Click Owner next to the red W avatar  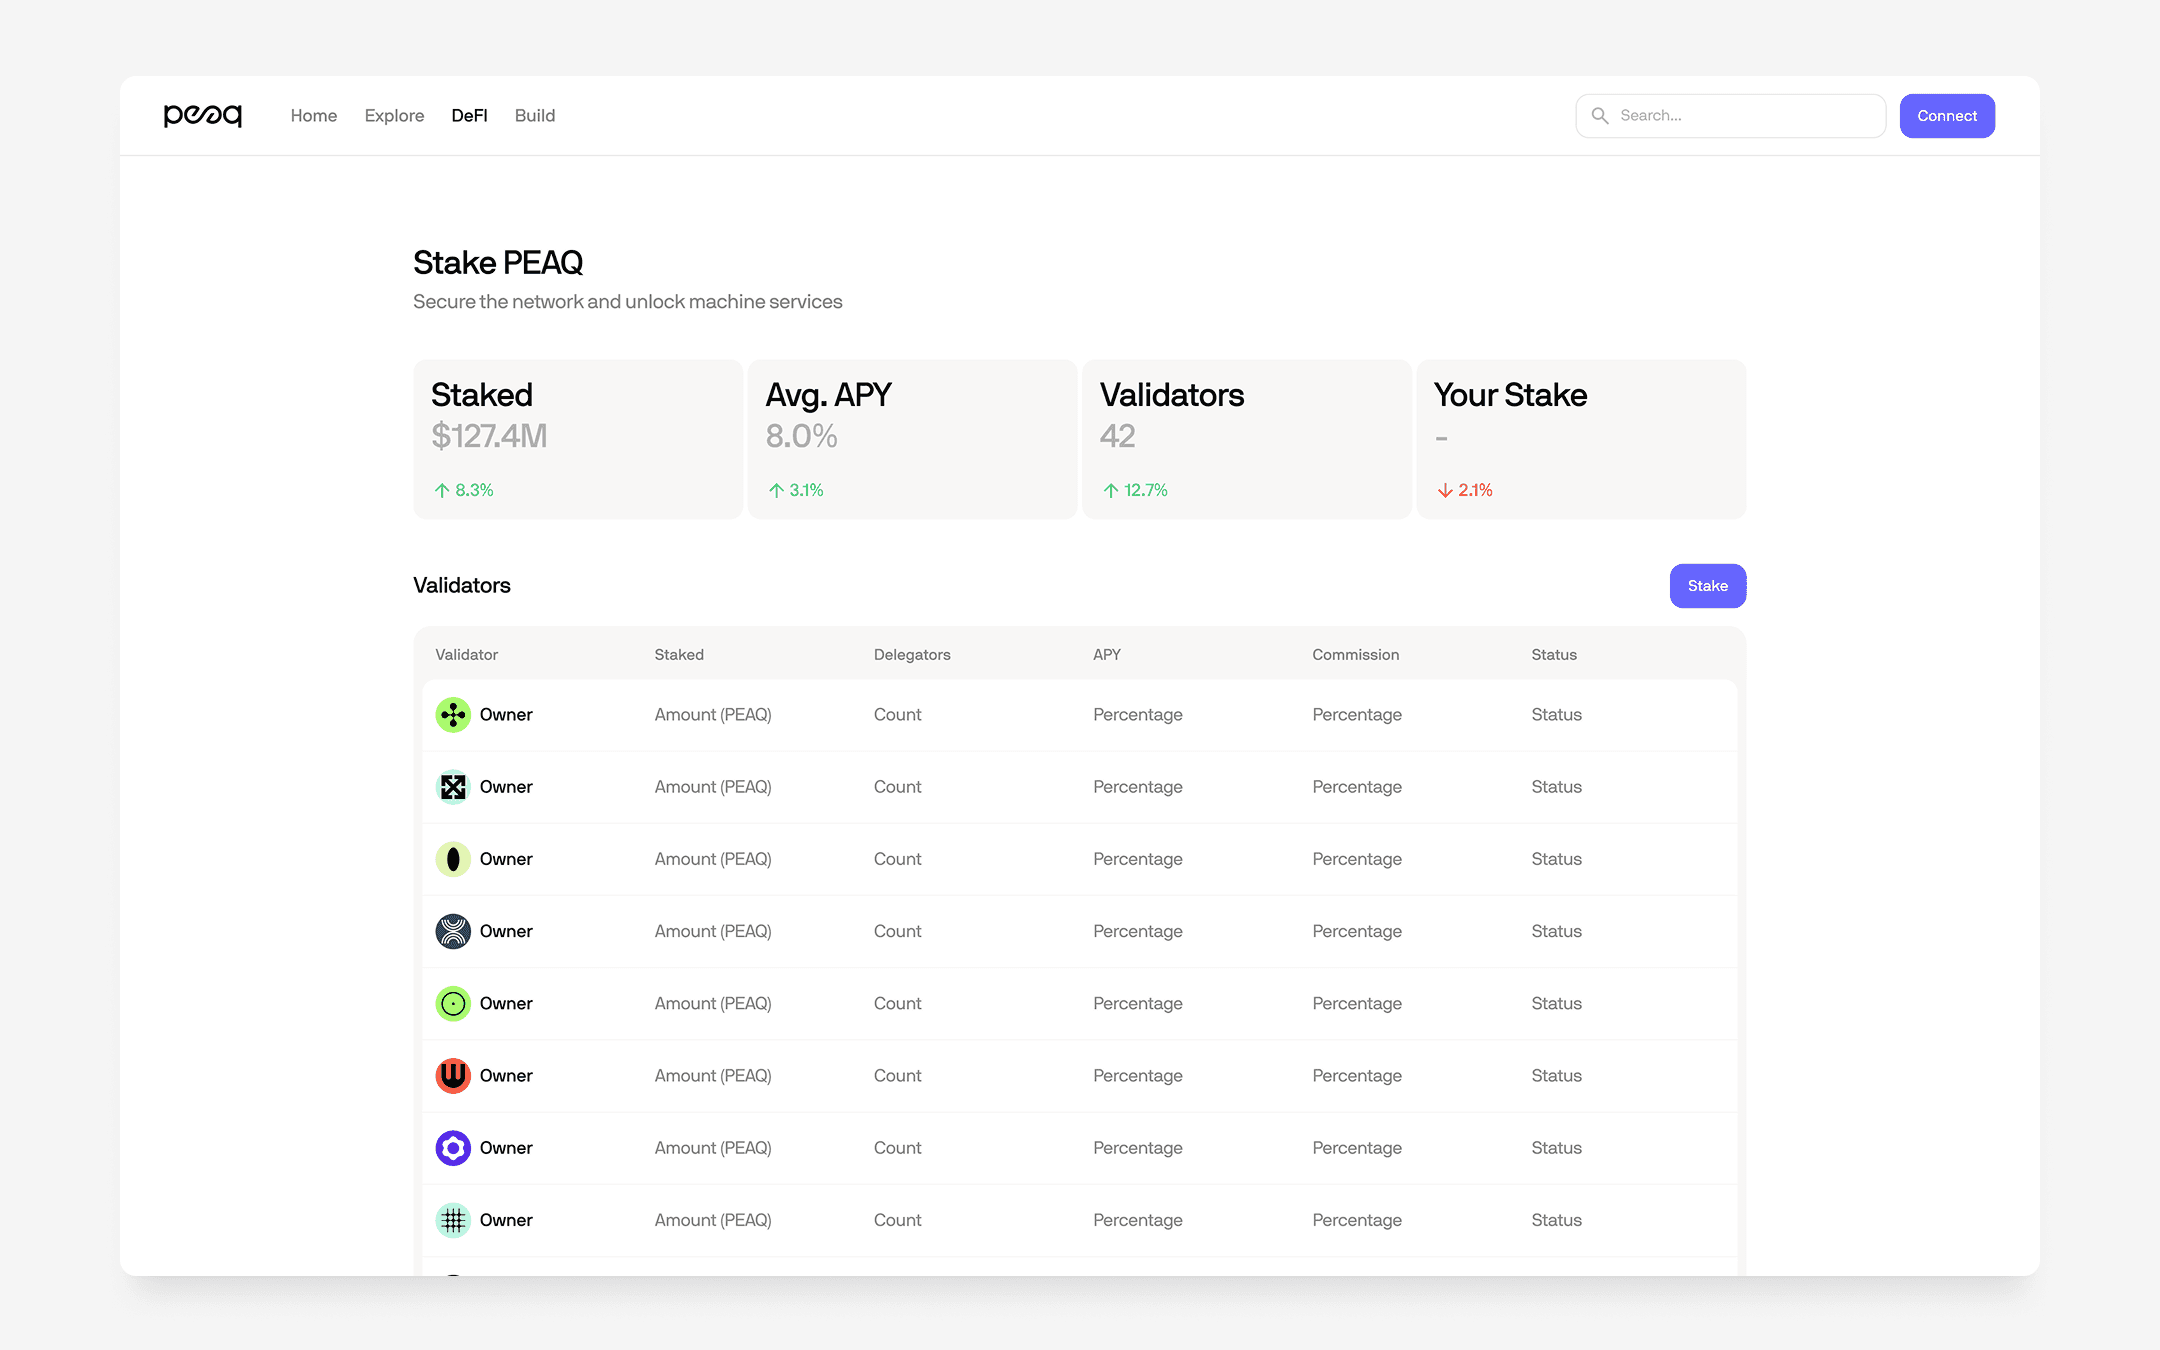[506, 1076]
